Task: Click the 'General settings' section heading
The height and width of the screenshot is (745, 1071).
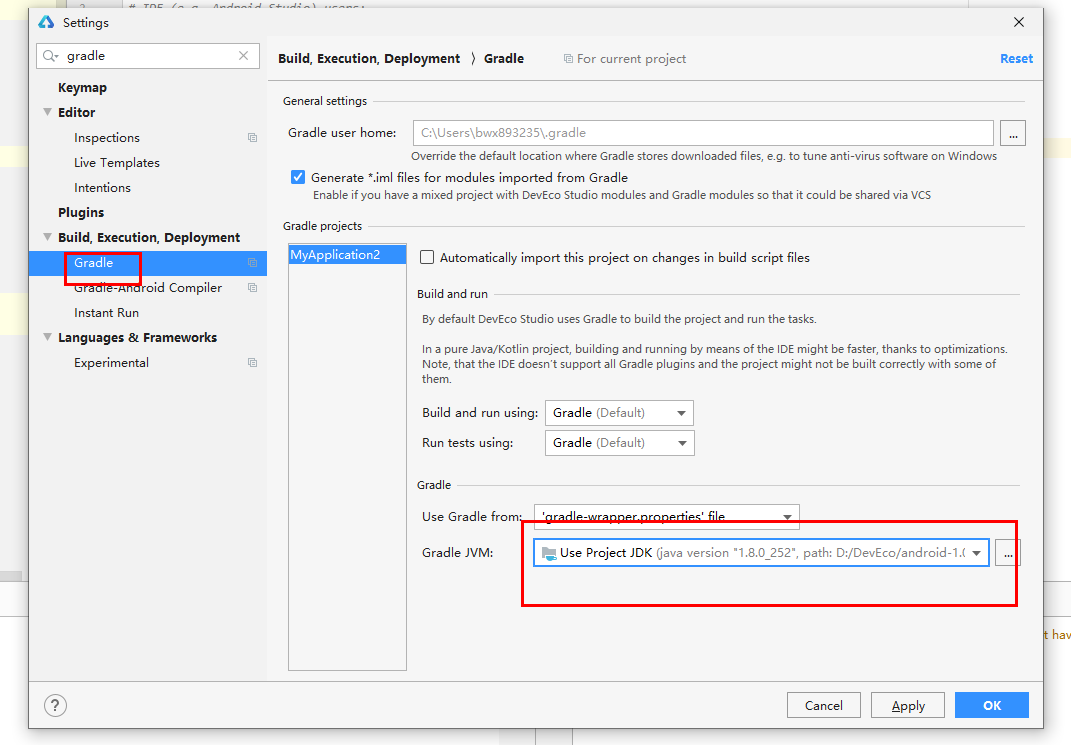Action: point(324,101)
